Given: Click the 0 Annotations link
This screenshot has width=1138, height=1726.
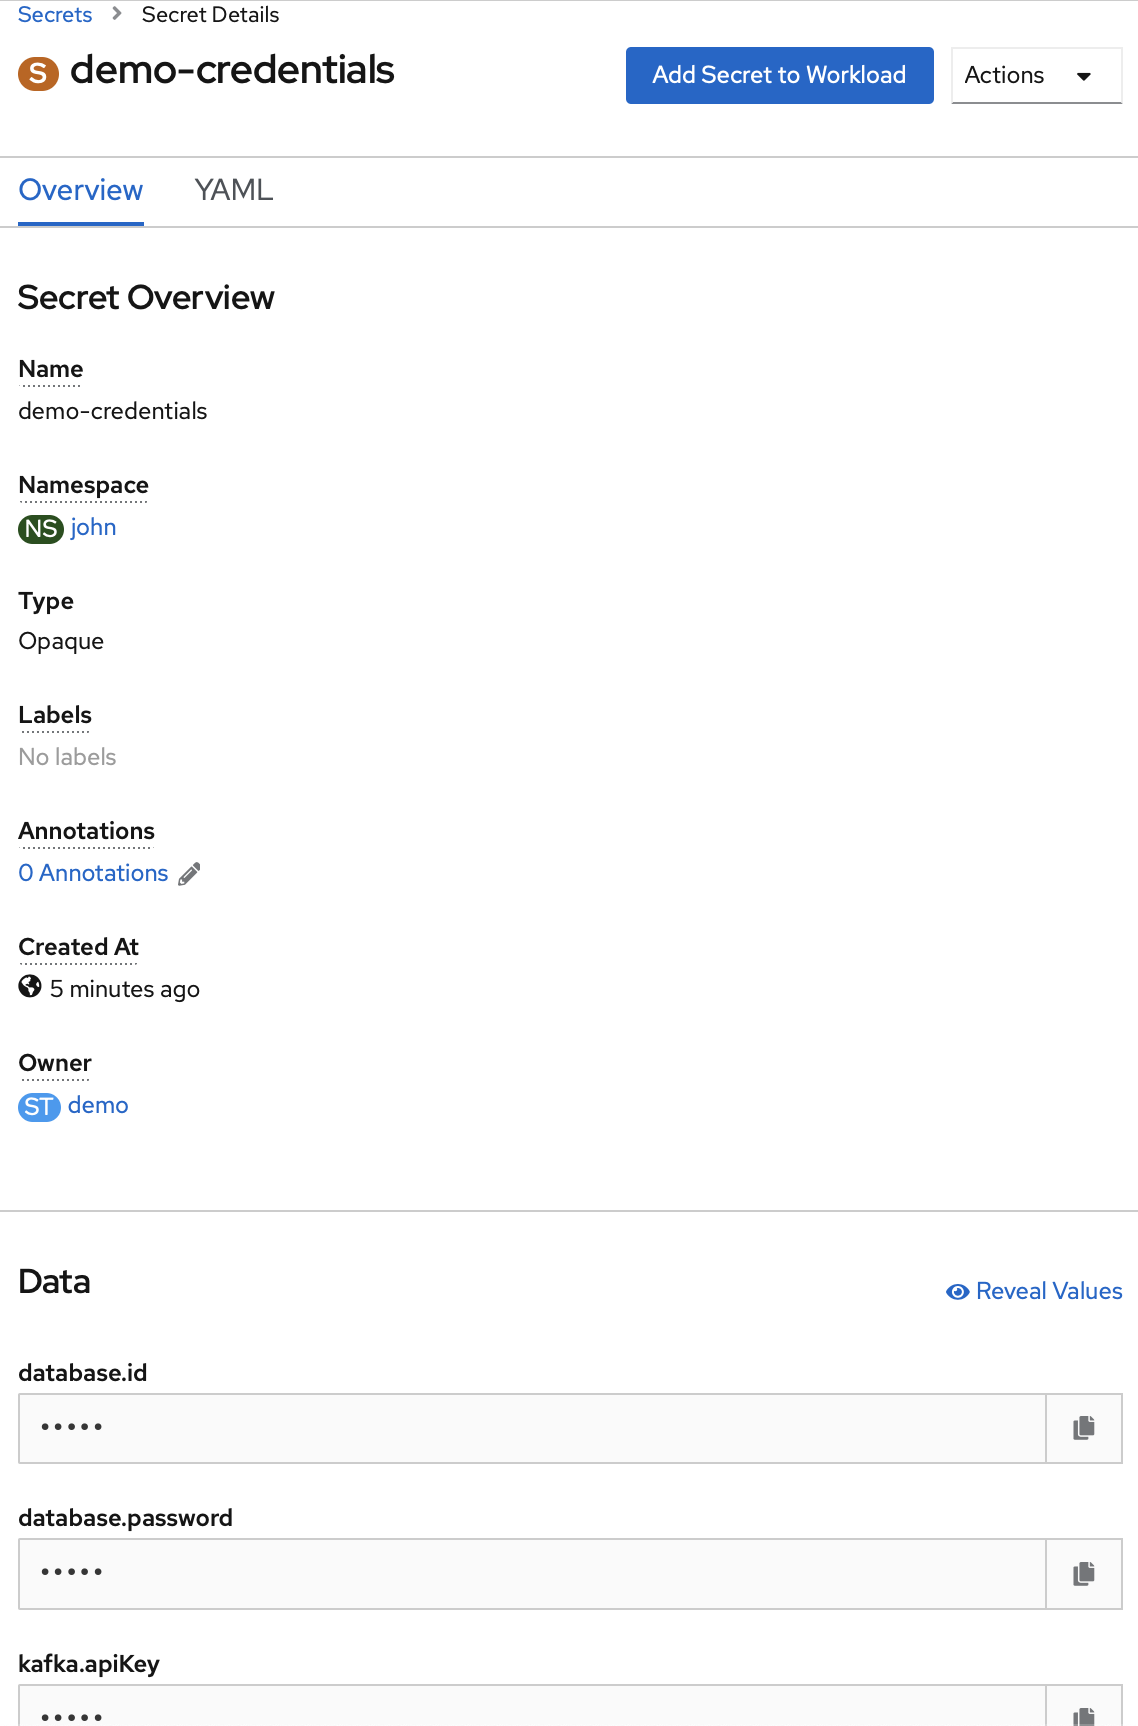Looking at the screenshot, I should tap(94, 873).
